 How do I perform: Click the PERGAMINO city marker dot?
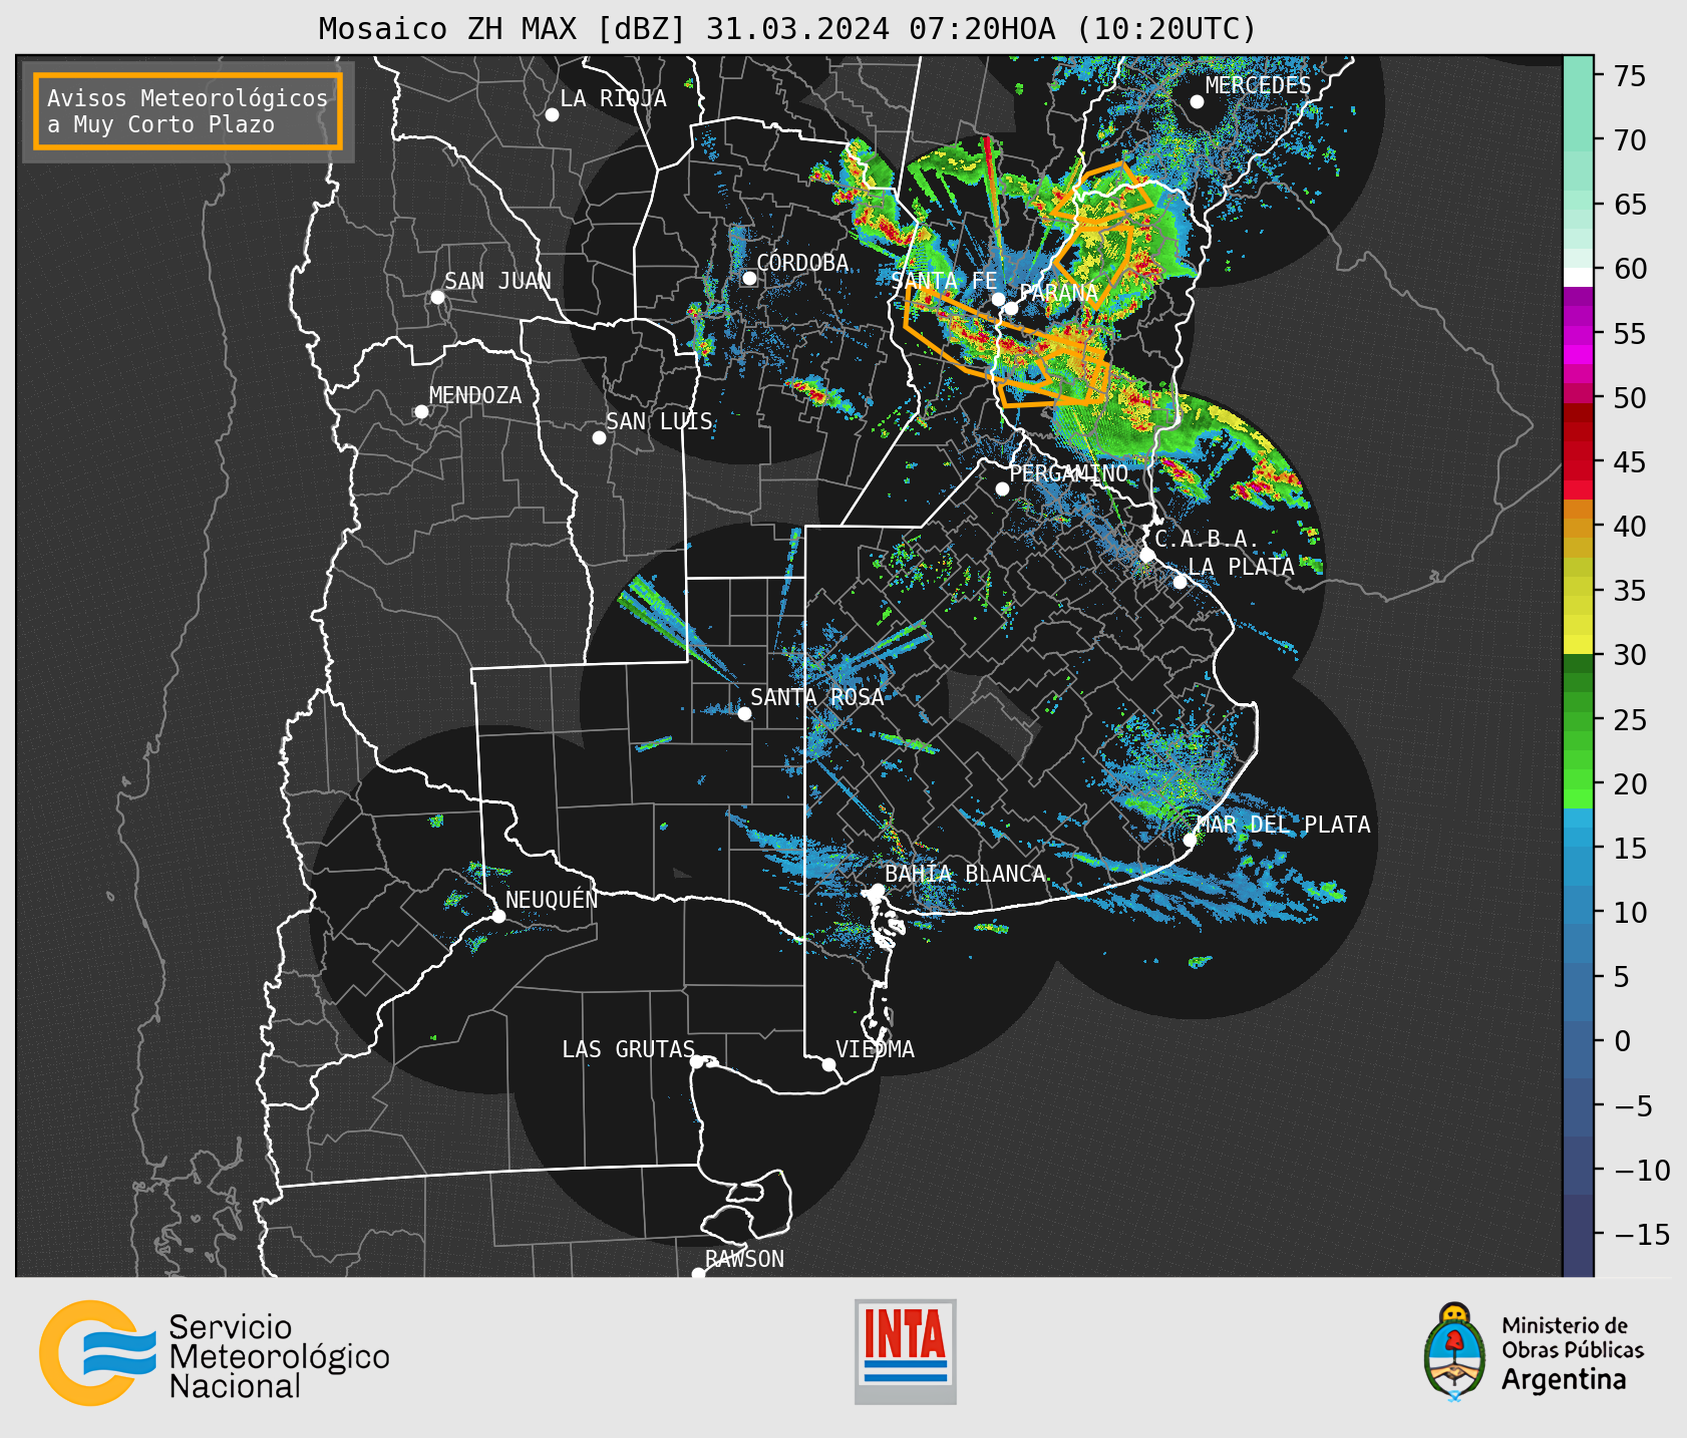click(1002, 489)
